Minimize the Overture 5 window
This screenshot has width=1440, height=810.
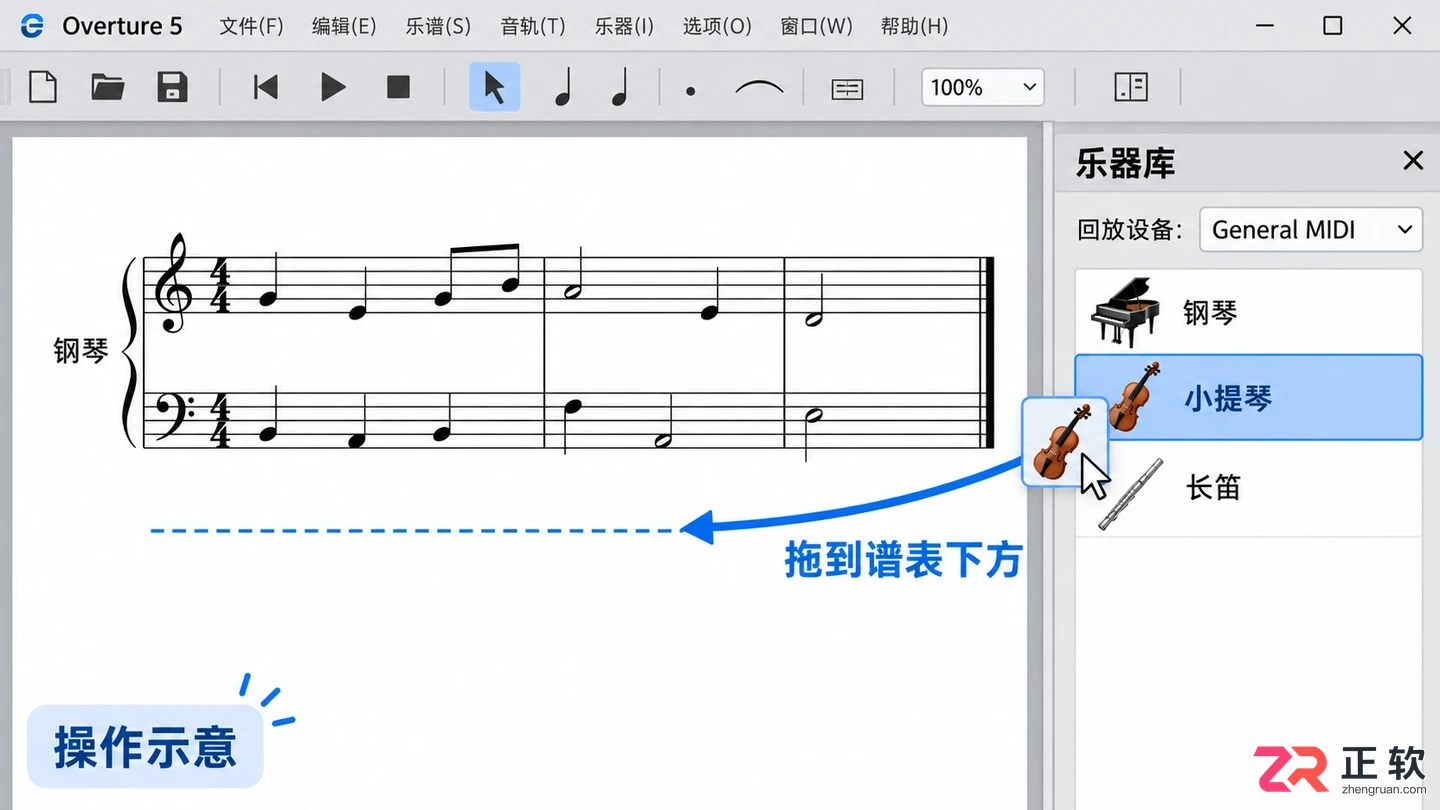(1264, 26)
